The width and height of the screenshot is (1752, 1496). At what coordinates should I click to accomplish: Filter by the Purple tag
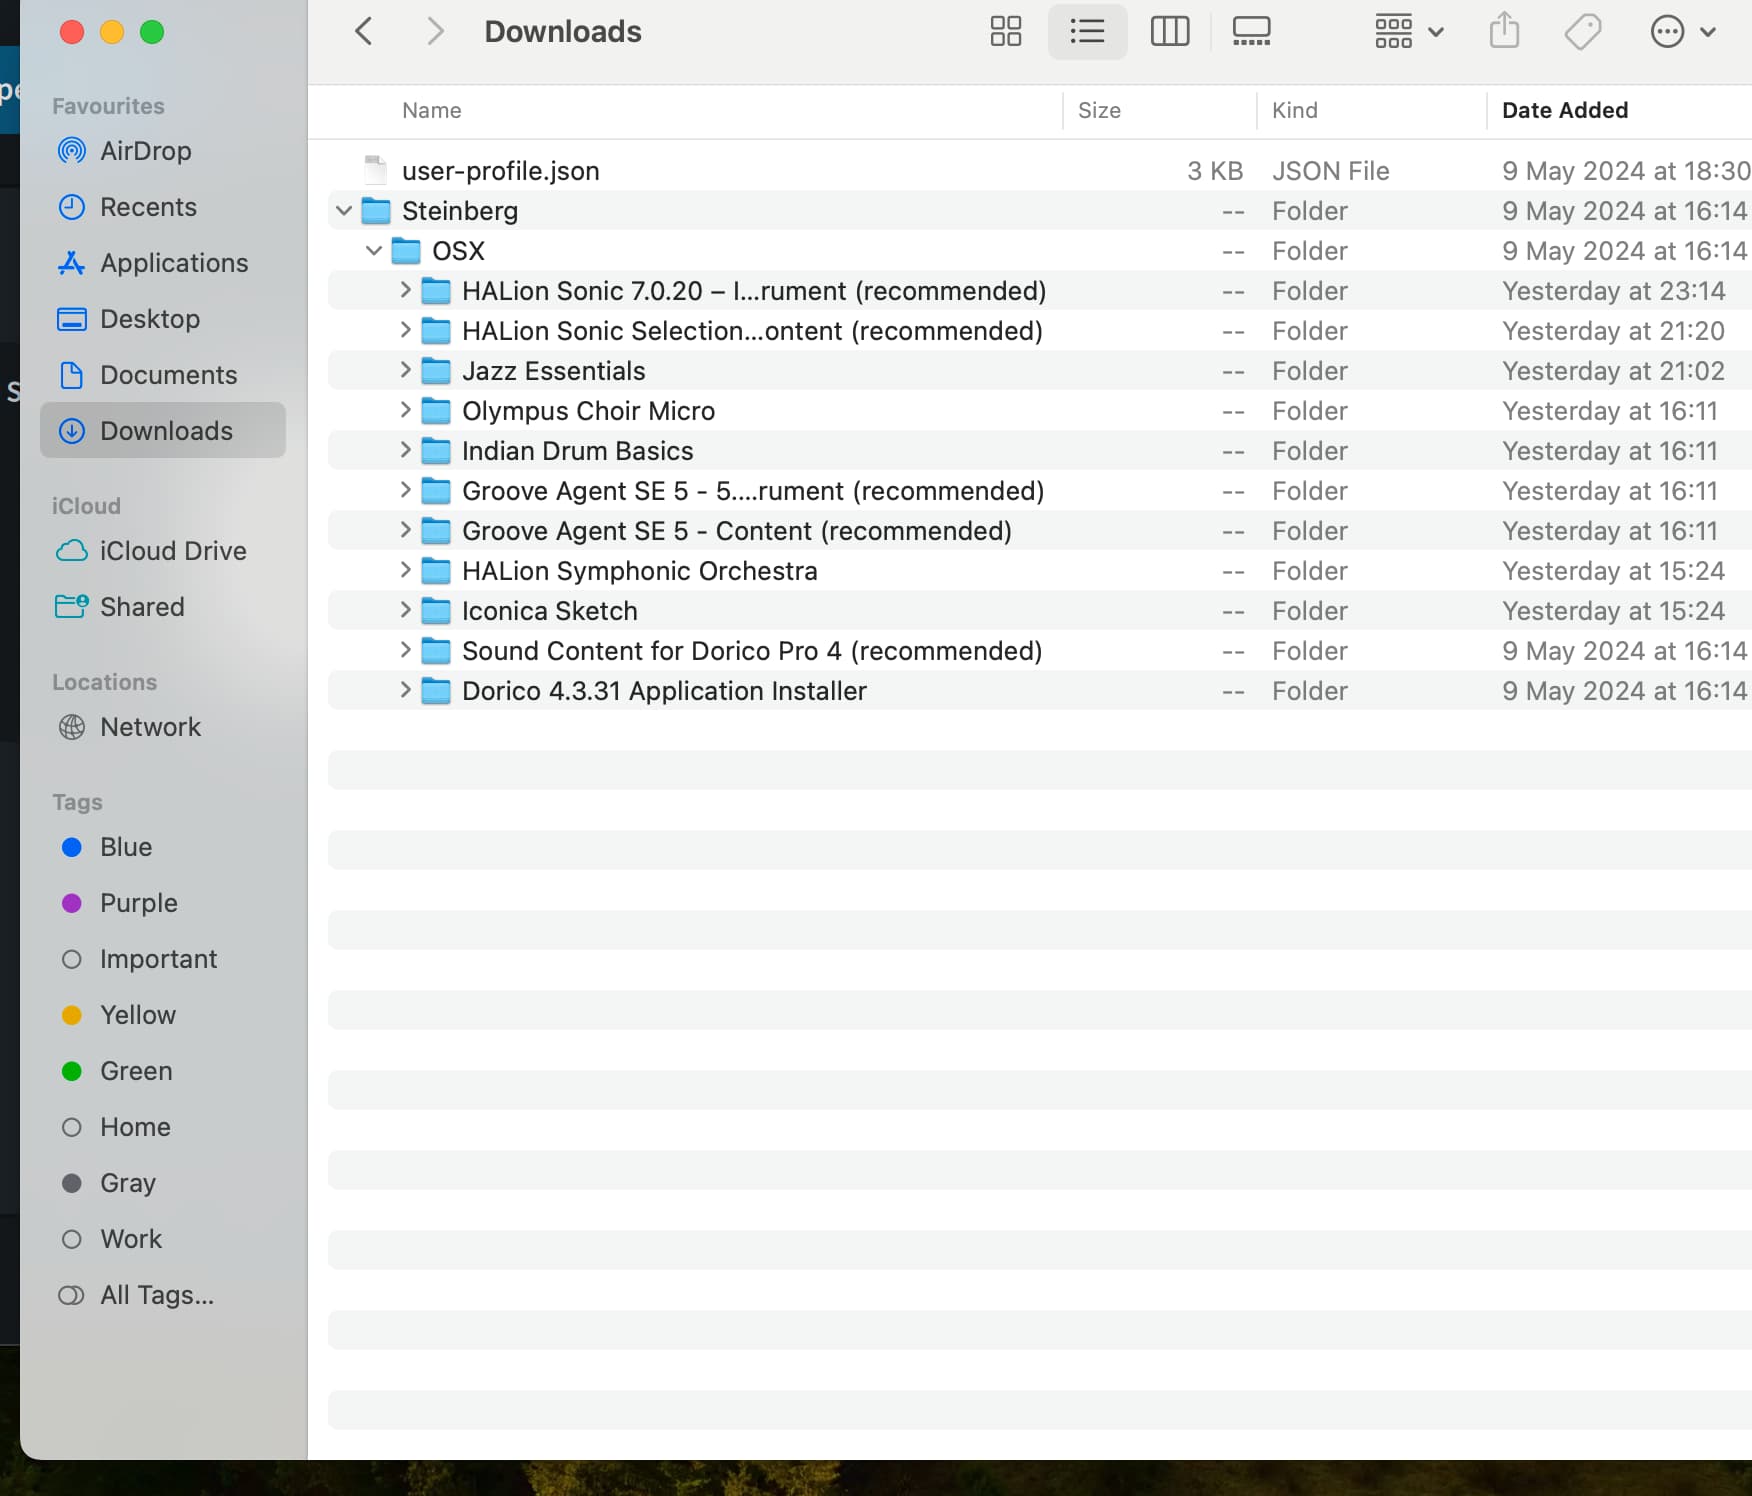[163, 903]
